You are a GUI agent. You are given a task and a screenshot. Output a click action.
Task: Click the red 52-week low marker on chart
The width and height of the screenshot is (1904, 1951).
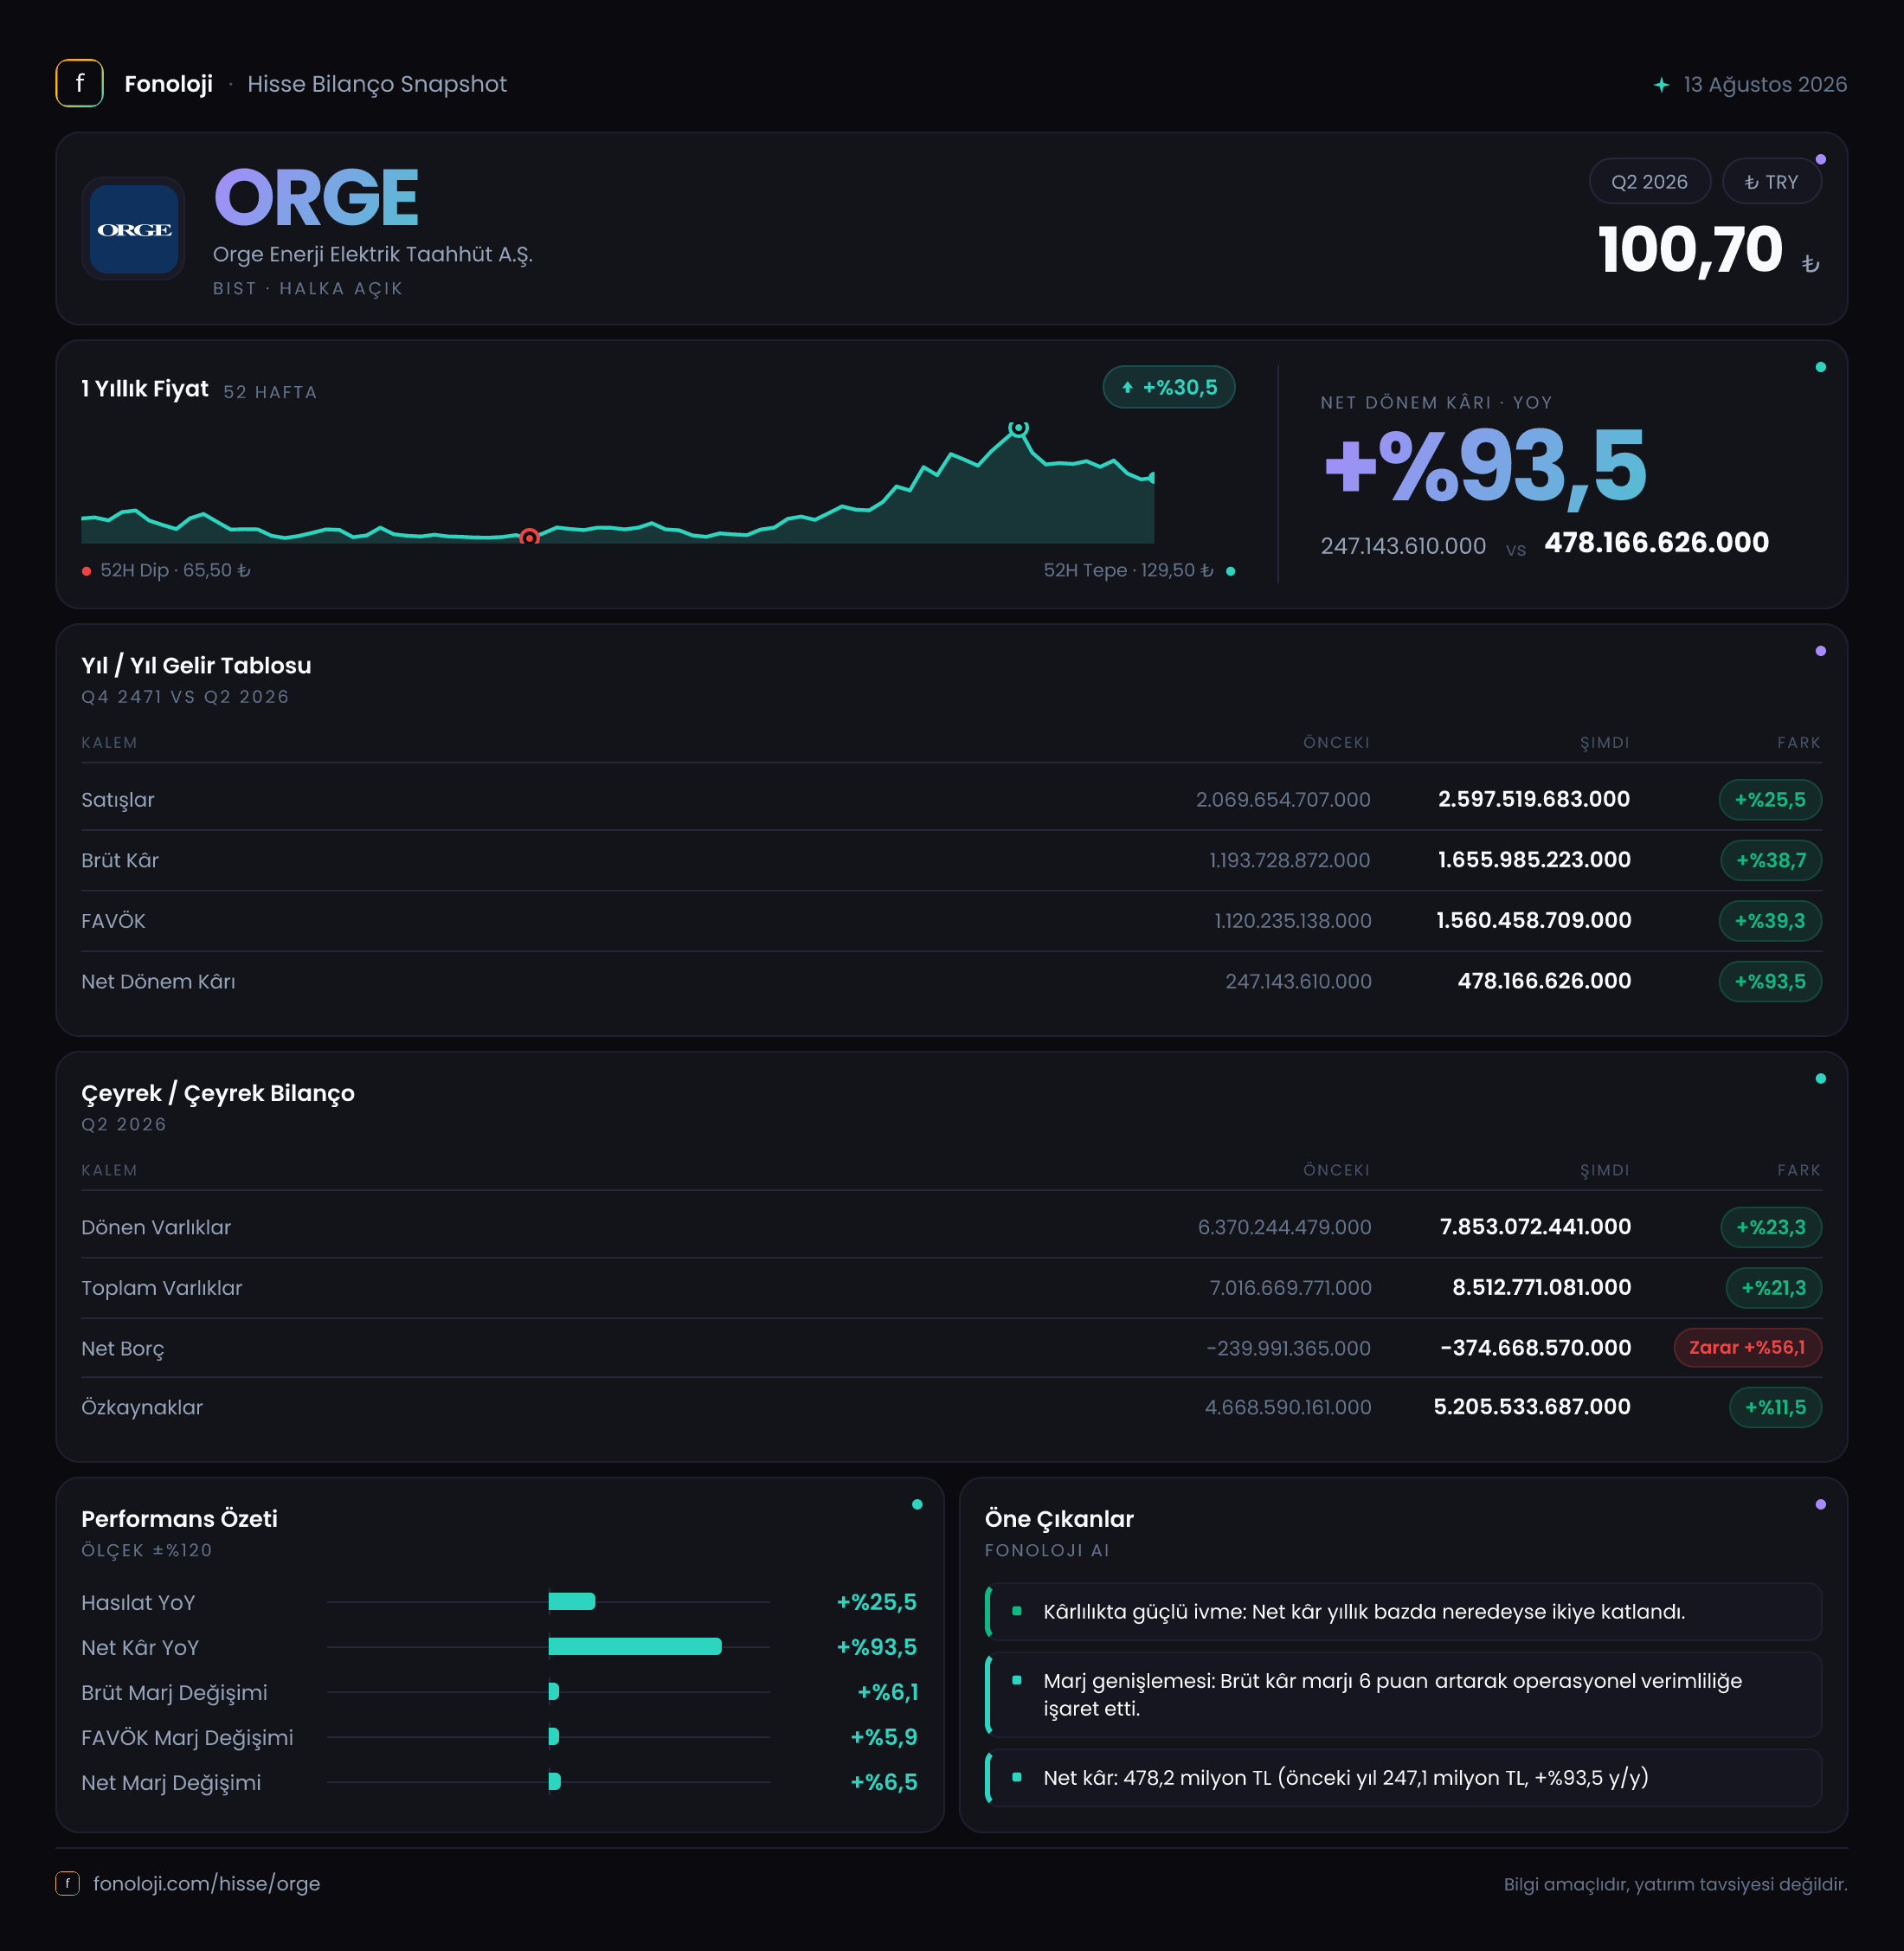pyautogui.click(x=530, y=537)
